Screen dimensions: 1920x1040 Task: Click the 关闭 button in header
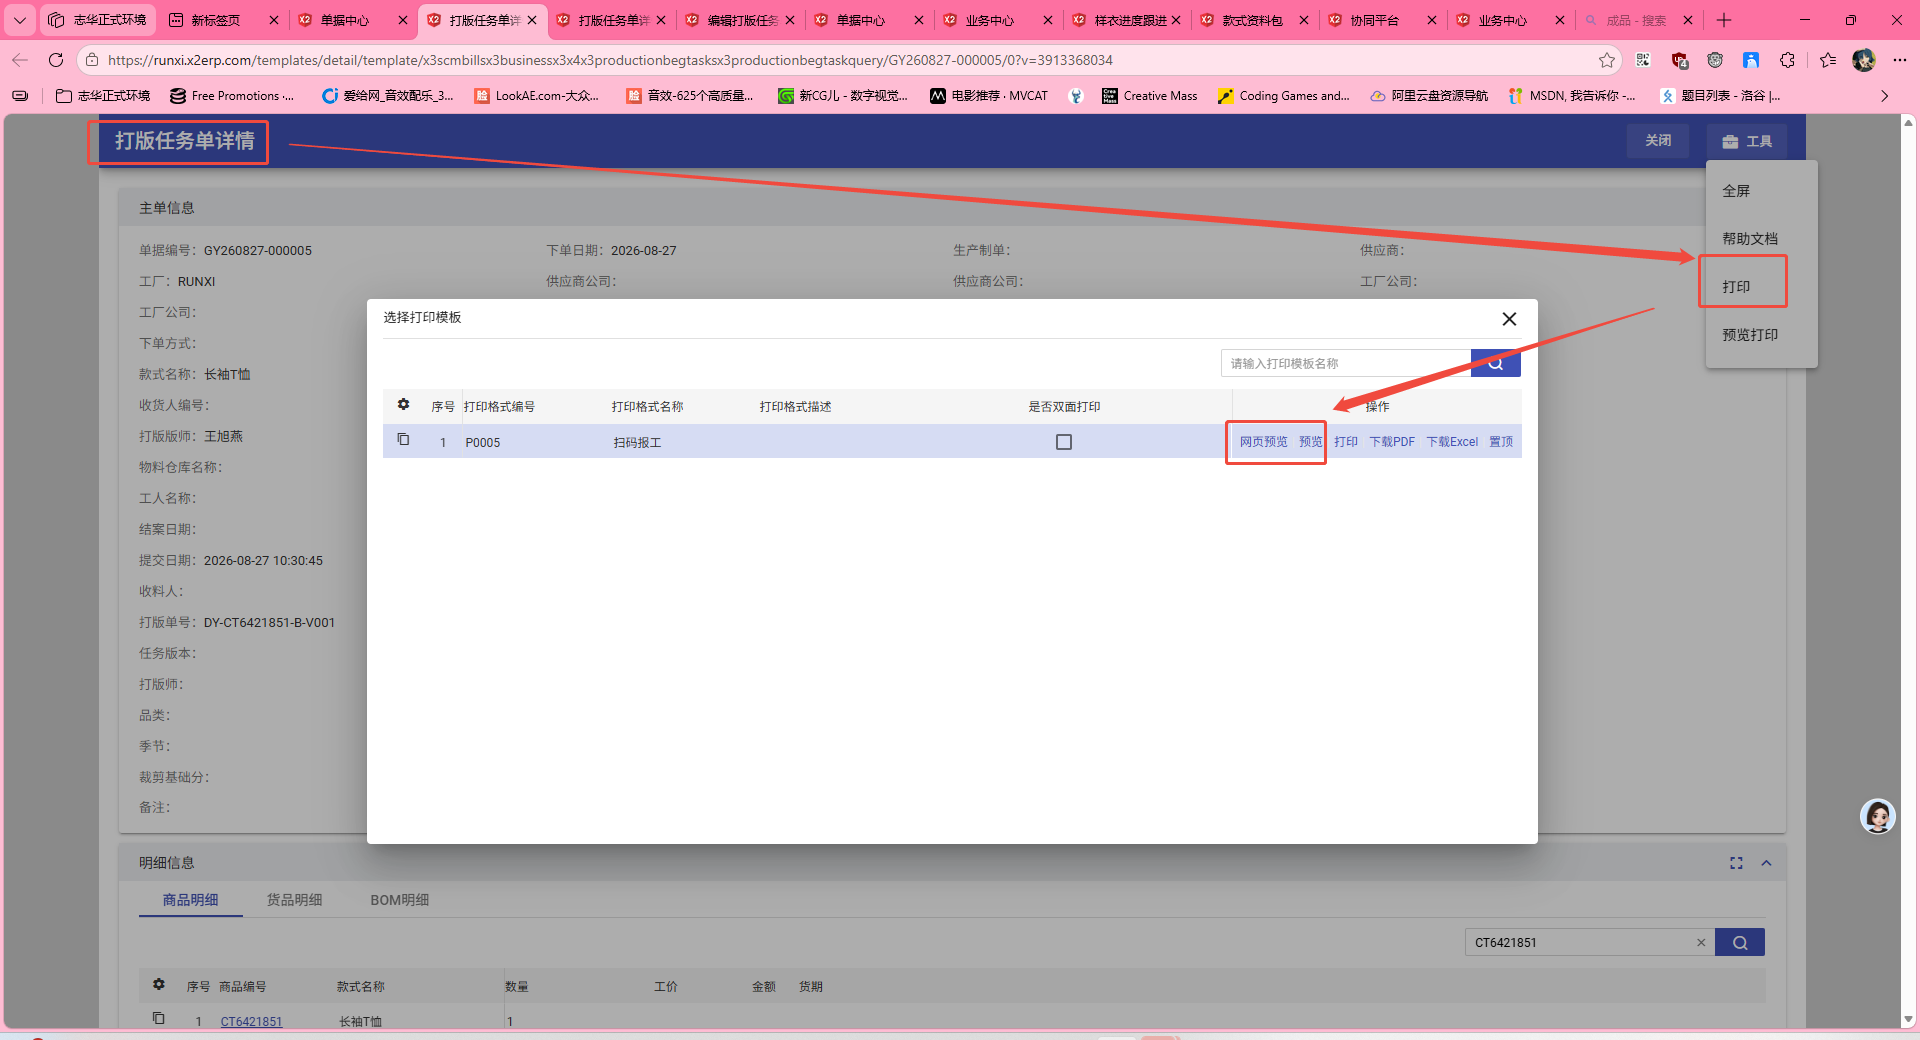(1658, 141)
